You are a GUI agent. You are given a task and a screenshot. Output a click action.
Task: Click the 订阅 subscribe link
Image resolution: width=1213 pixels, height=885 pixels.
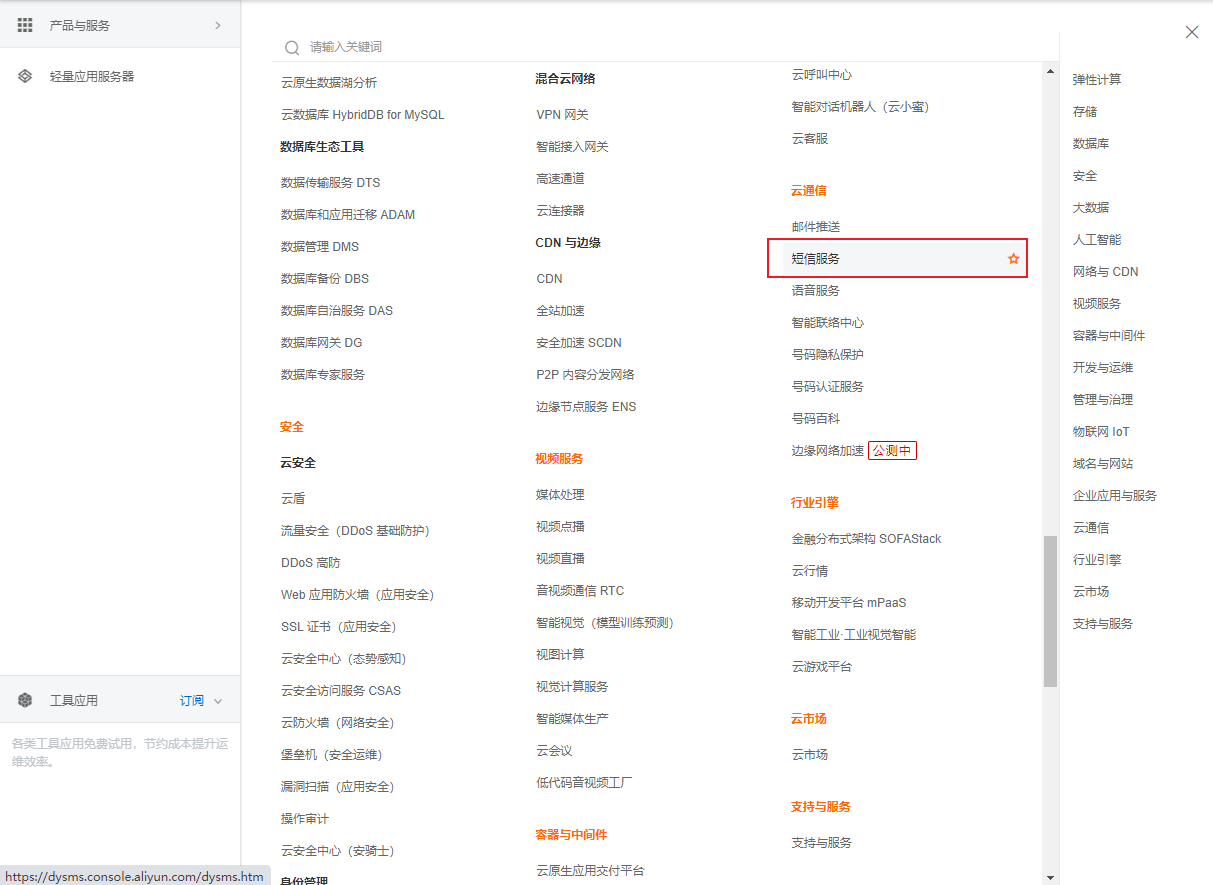[x=192, y=701]
